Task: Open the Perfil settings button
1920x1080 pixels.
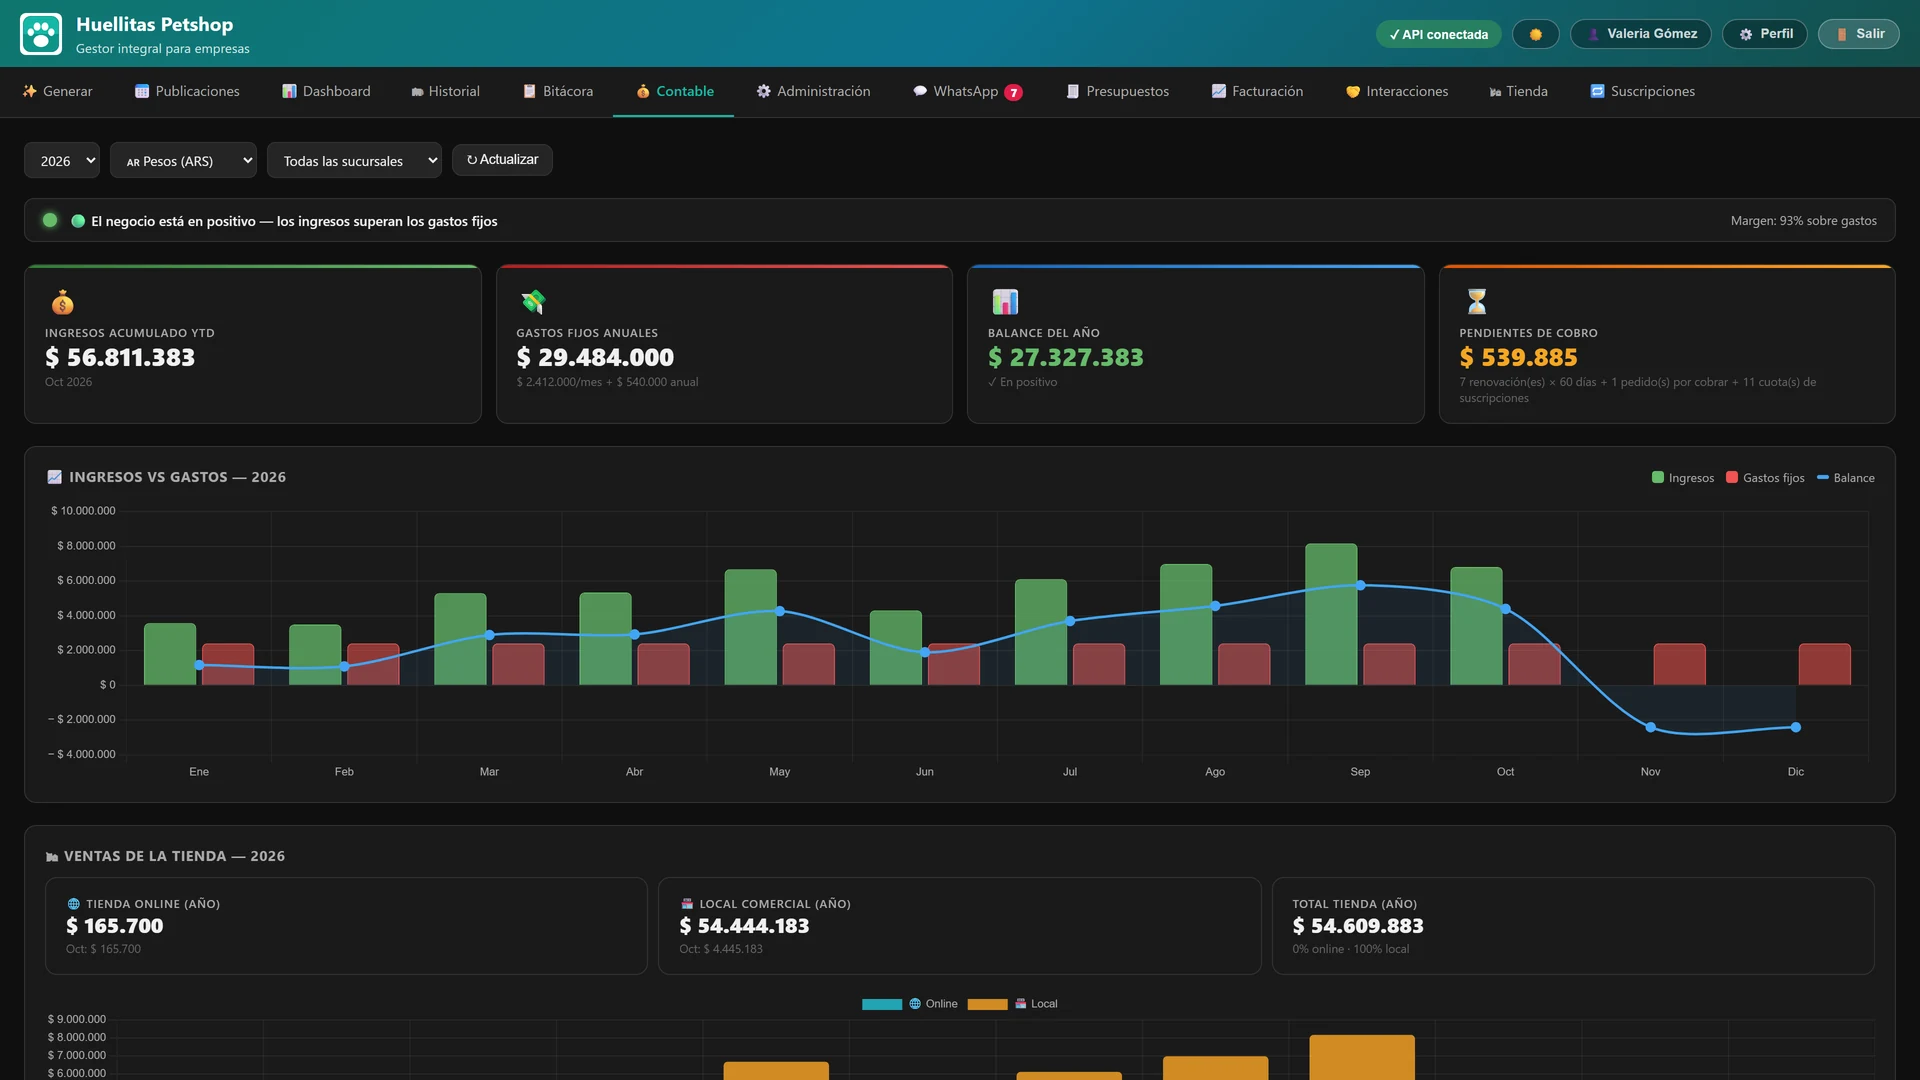Action: (1764, 34)
